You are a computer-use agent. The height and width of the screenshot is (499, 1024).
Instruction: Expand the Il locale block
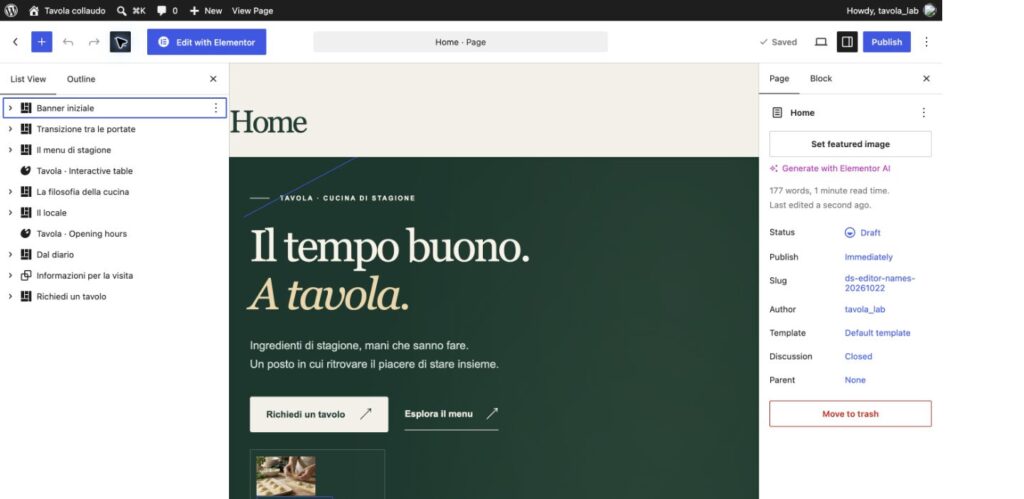tap(10, 212)
